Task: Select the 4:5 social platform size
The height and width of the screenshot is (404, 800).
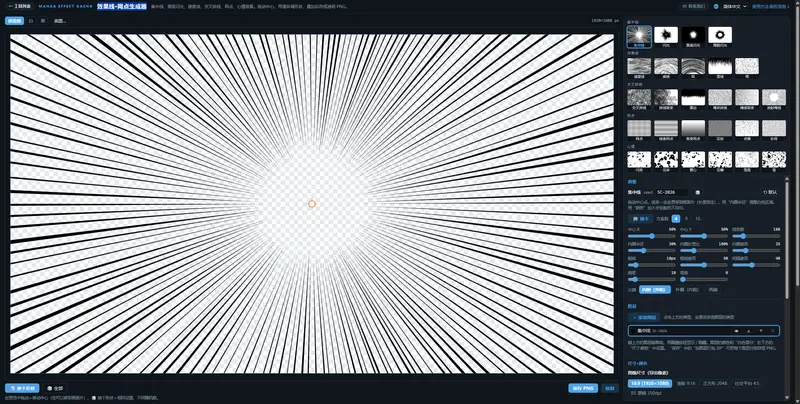Action: 746,383
